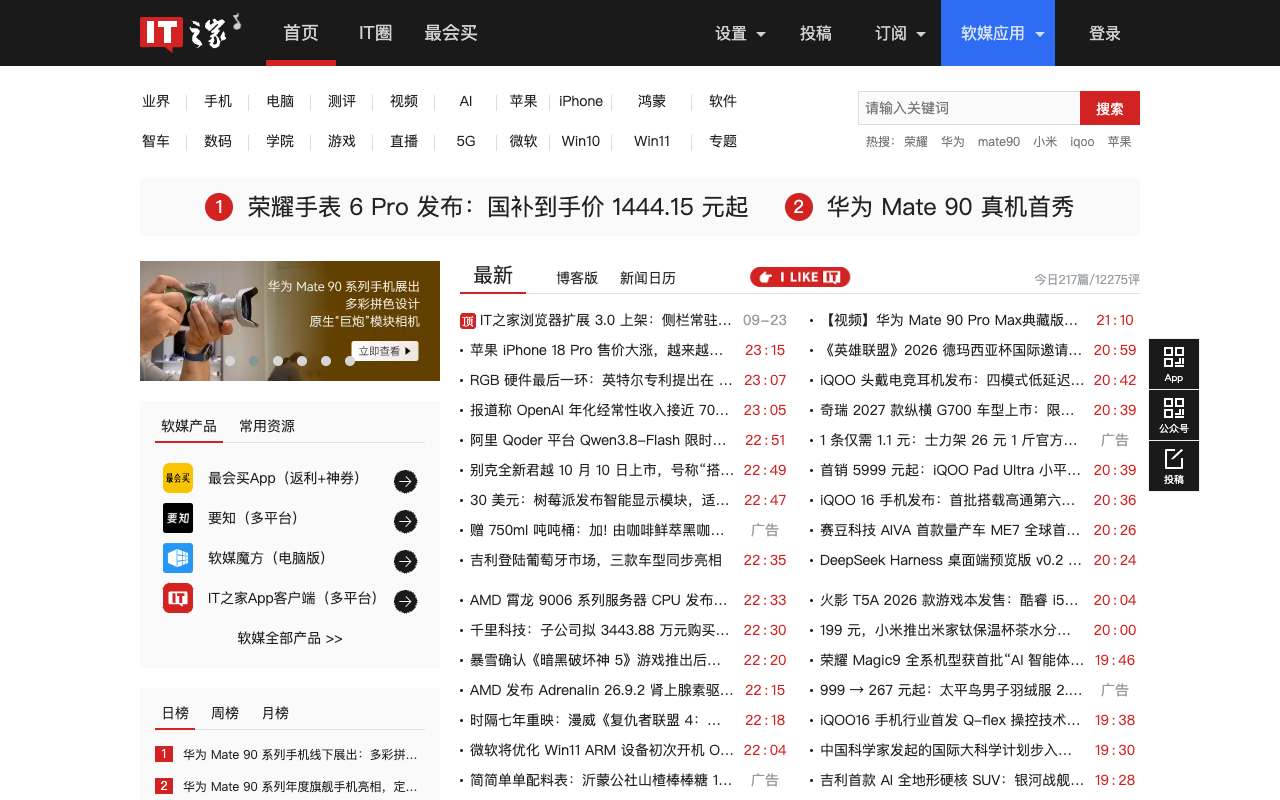Click the I LIKE IT badge

tap(800, 277)
